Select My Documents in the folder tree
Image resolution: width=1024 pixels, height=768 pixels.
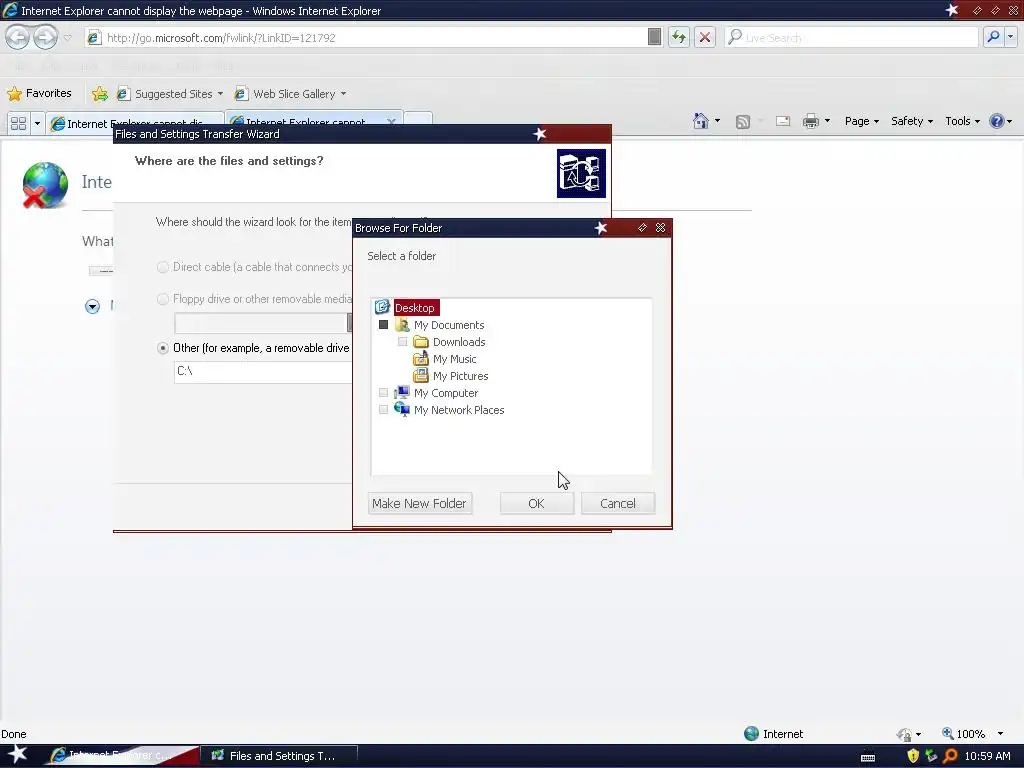pyautogui.click(x=449, y=325)
